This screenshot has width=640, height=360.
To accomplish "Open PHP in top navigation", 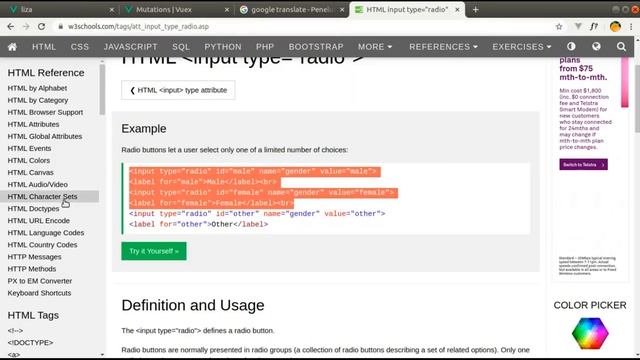I will tap(265, 47).
